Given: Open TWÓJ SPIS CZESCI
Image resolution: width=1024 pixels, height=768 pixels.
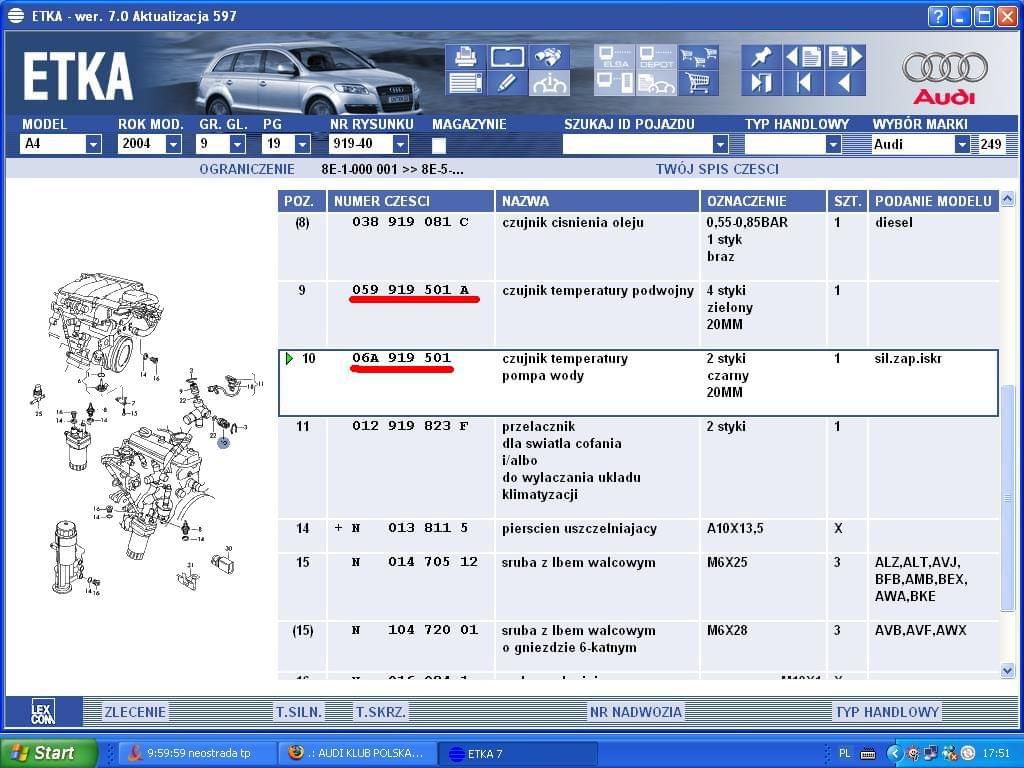Looking at the screenshot, I should [717, 169].
